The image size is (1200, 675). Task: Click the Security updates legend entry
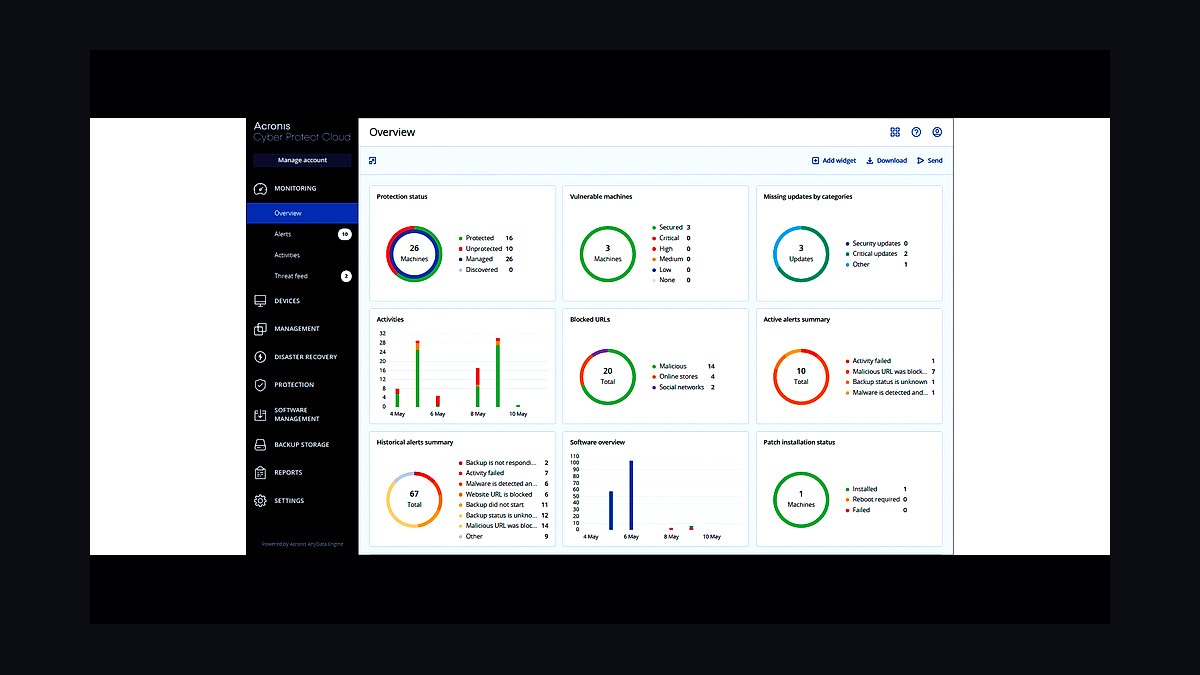click(x=877, y=243)
